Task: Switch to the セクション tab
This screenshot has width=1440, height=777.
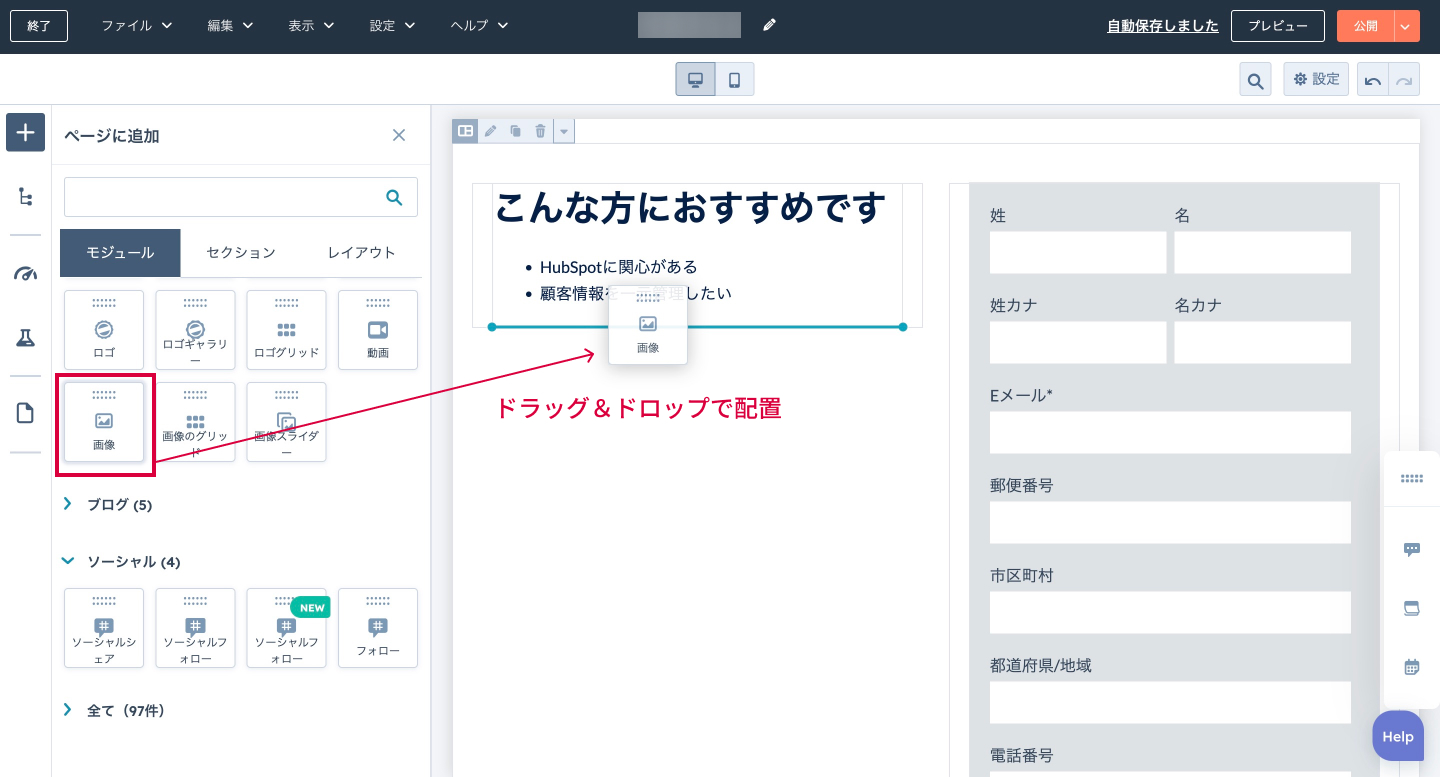Action: (x=241, y=253)
